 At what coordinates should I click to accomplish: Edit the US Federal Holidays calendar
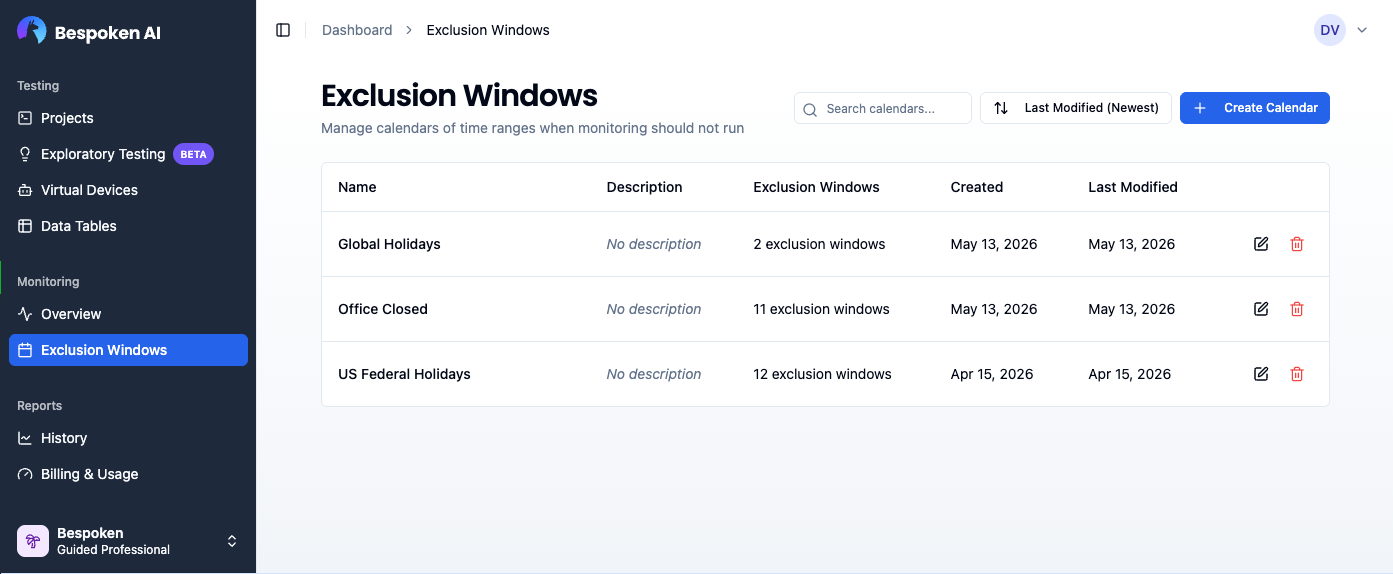coord(1261,374)
